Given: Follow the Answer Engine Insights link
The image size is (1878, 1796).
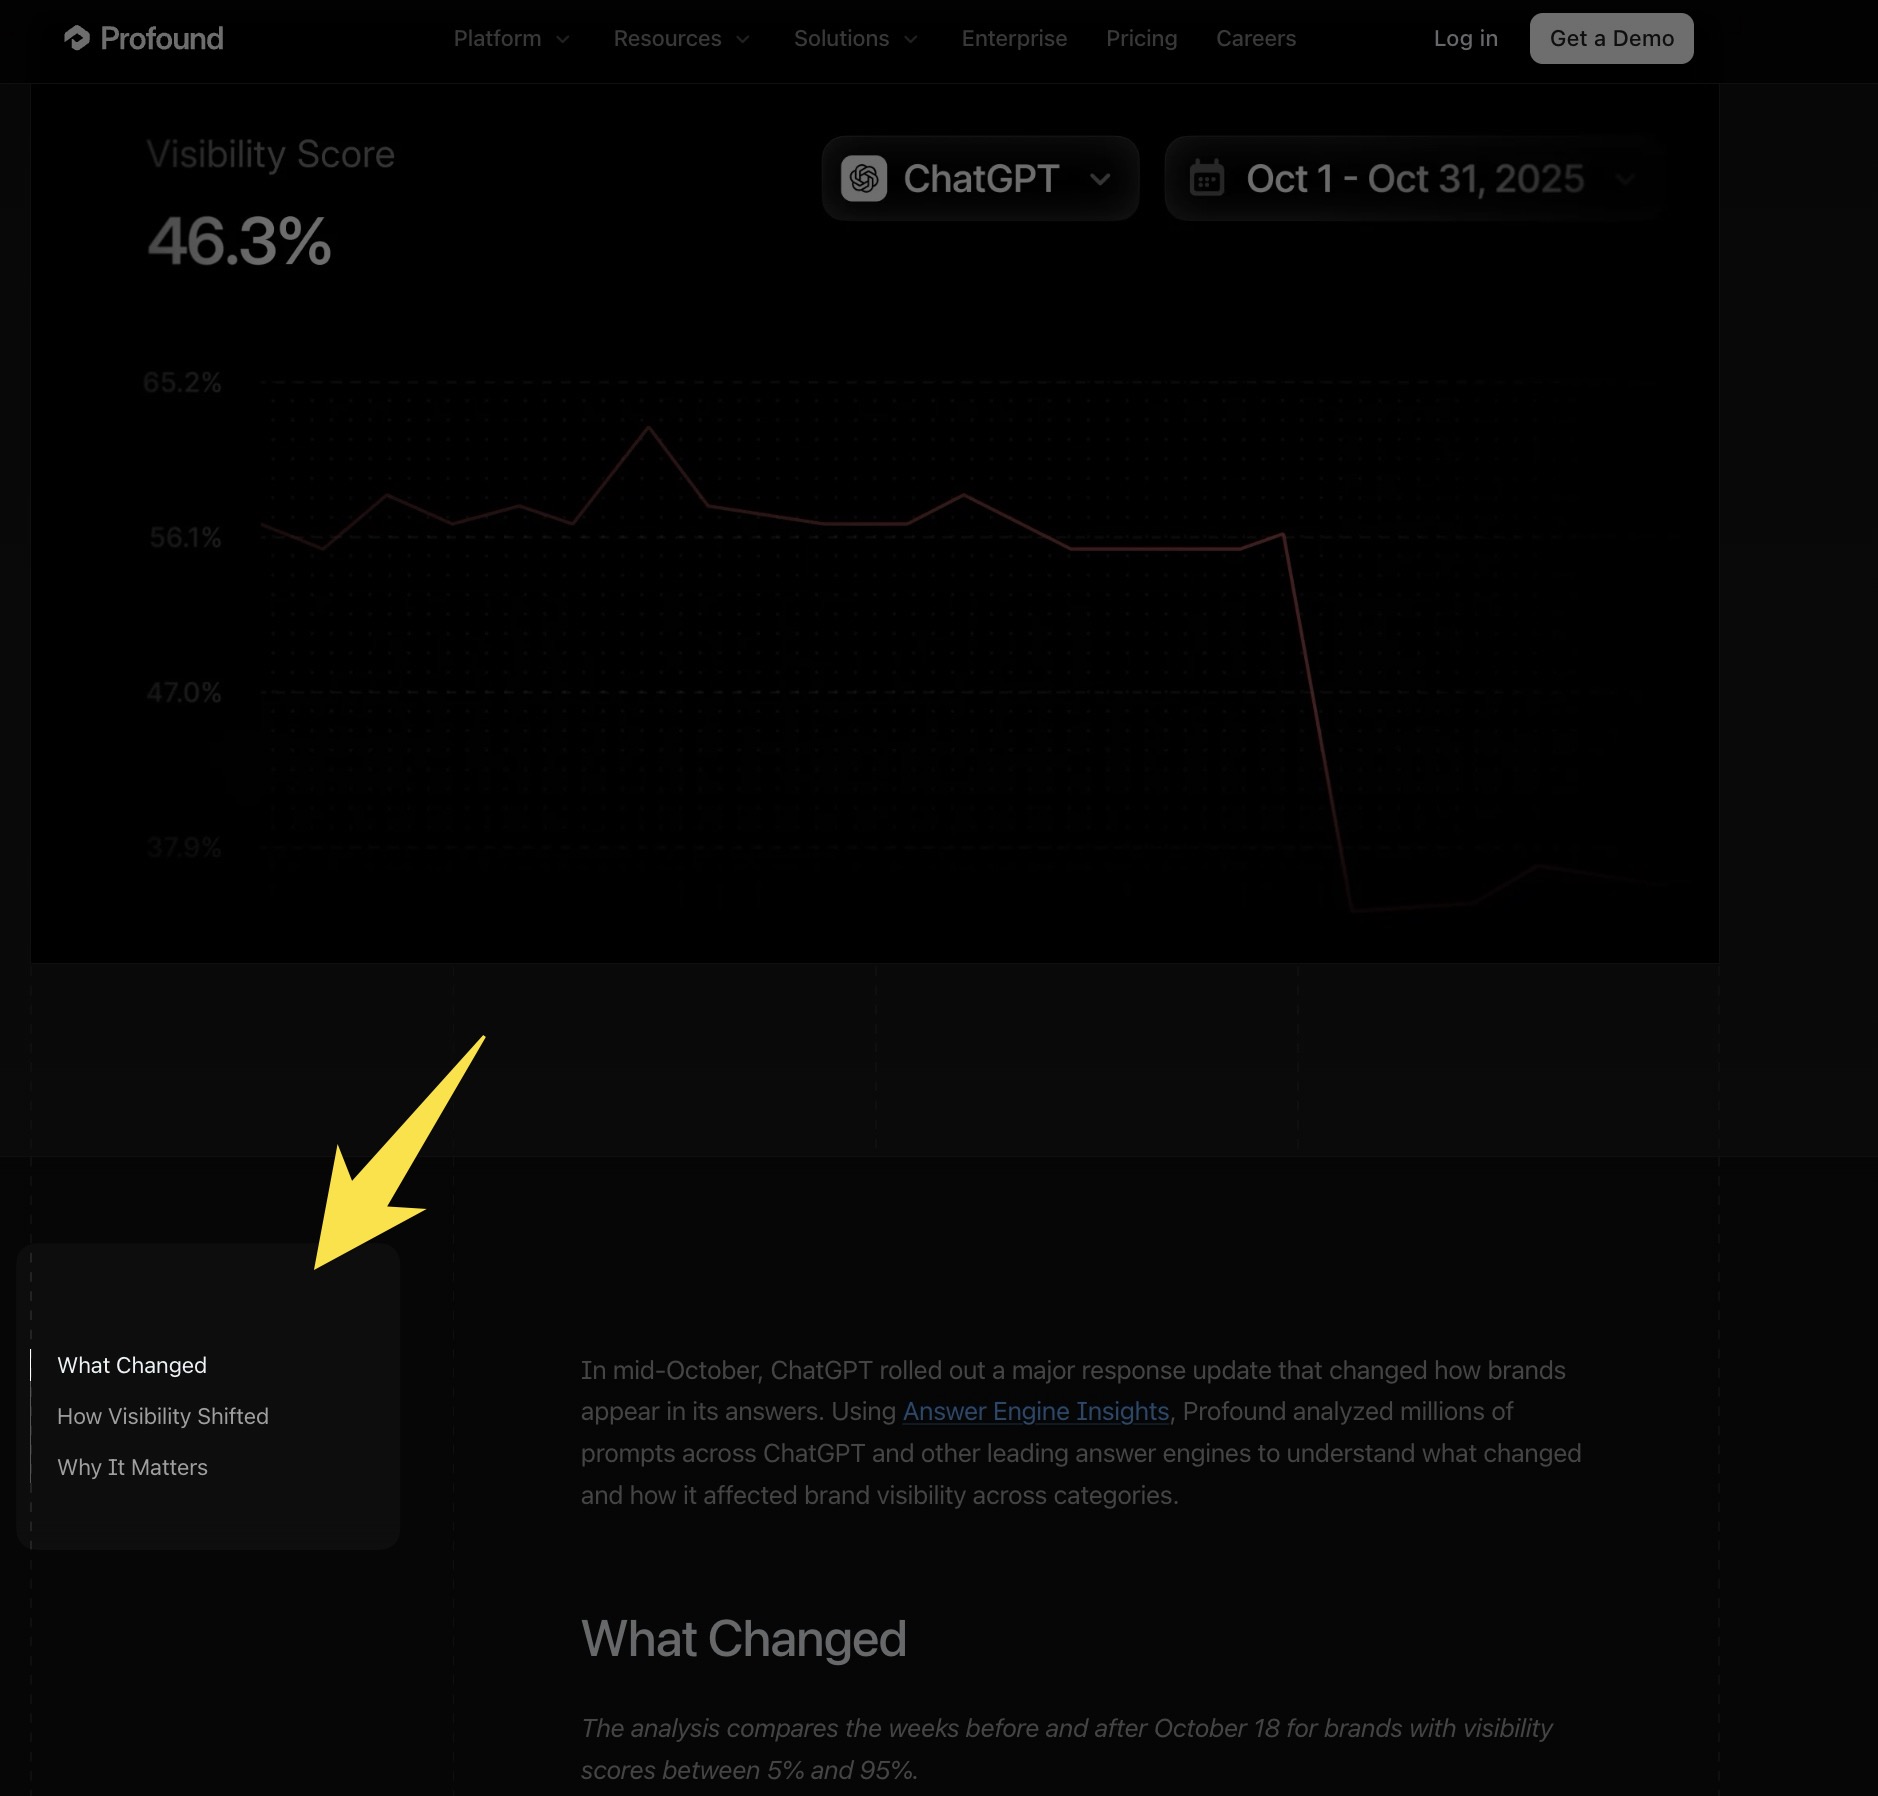Looking at the screenshot, I should (1035, 1411).
